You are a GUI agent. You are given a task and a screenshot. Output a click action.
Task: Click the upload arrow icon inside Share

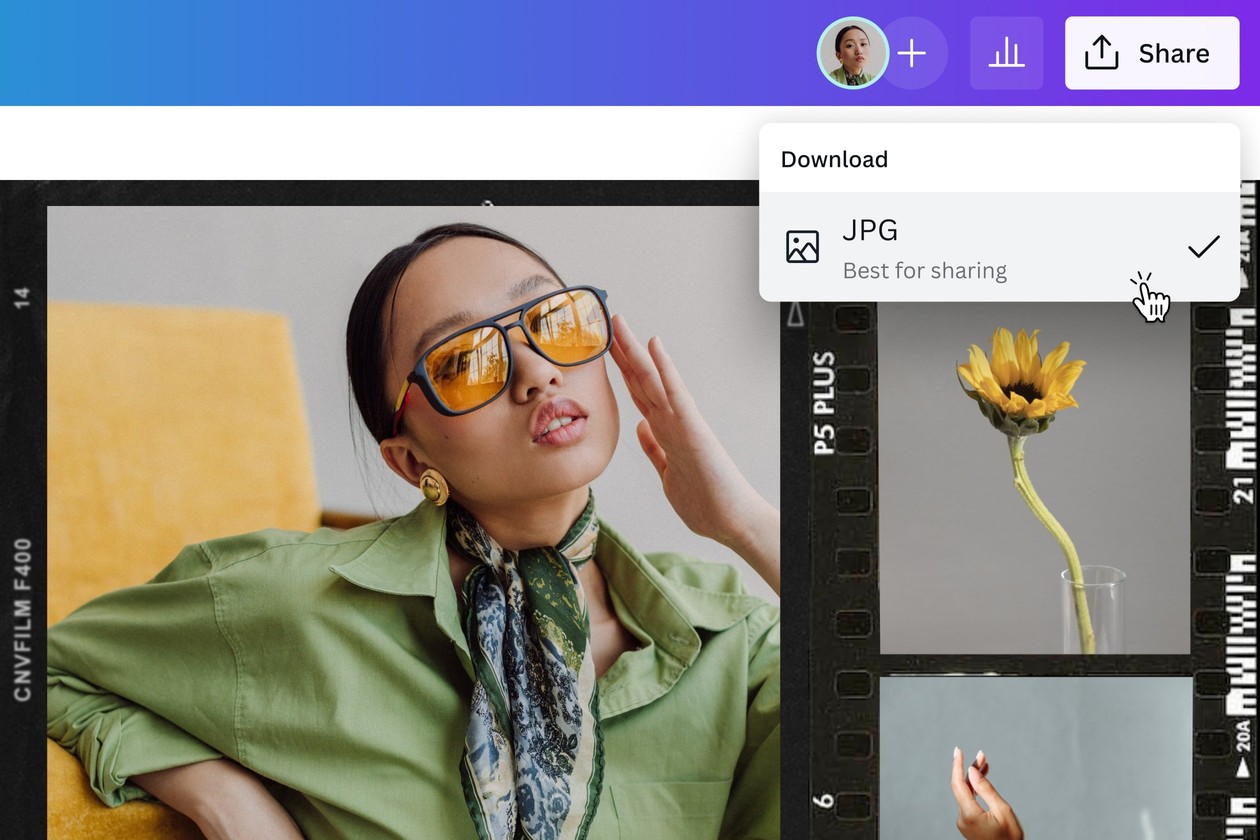coord(1101,53)
